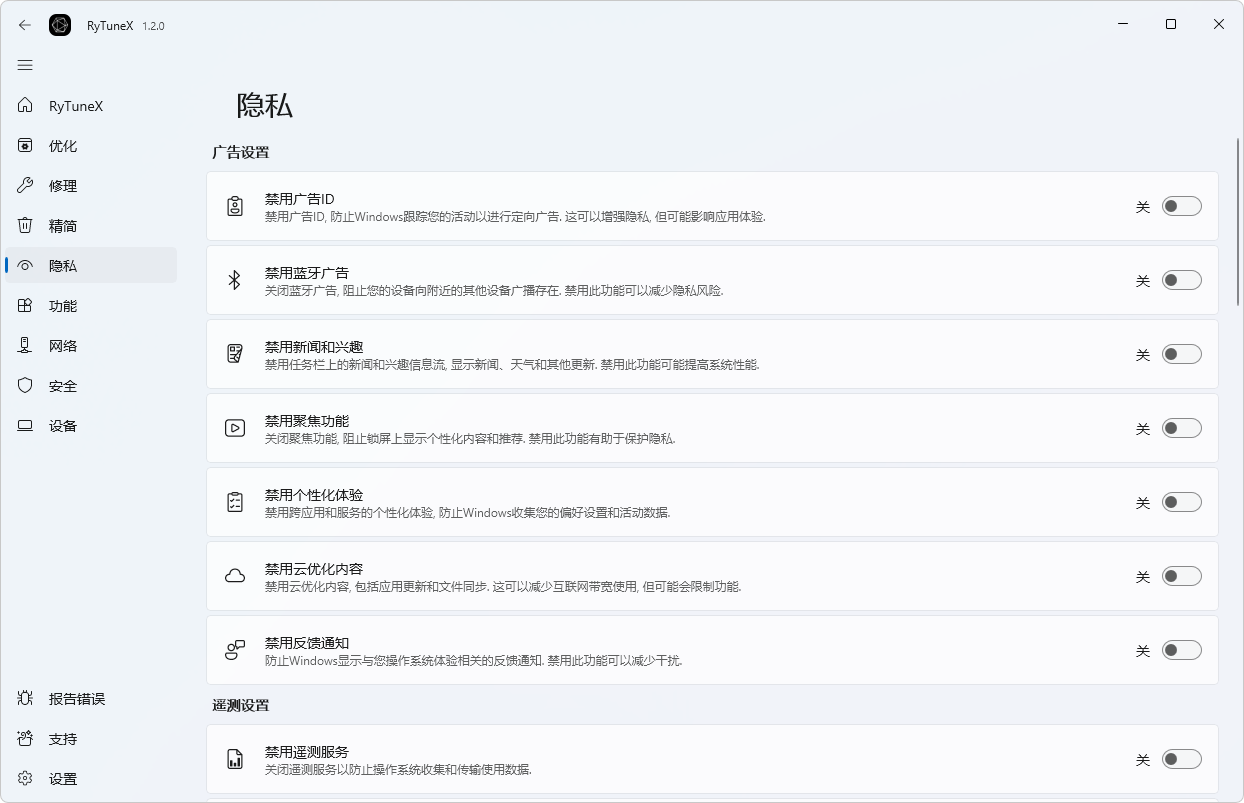Turn on 禁用聚焦功能
Image resolution: width=1244 pixels, height=803 pixels.
pyautogui.click(x=1181, y=427)
